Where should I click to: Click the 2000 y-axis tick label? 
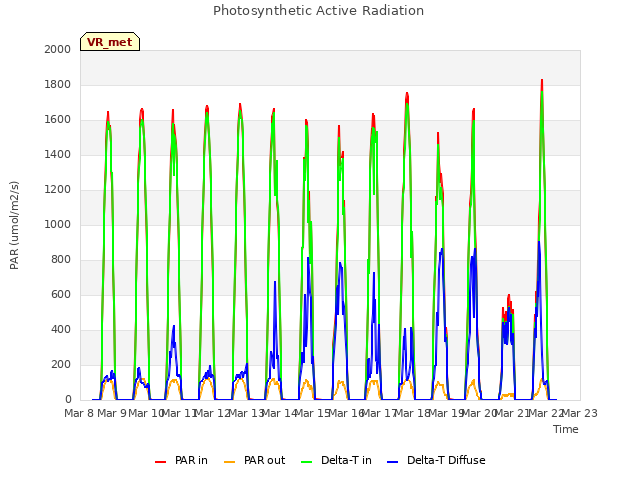point(58,49)
